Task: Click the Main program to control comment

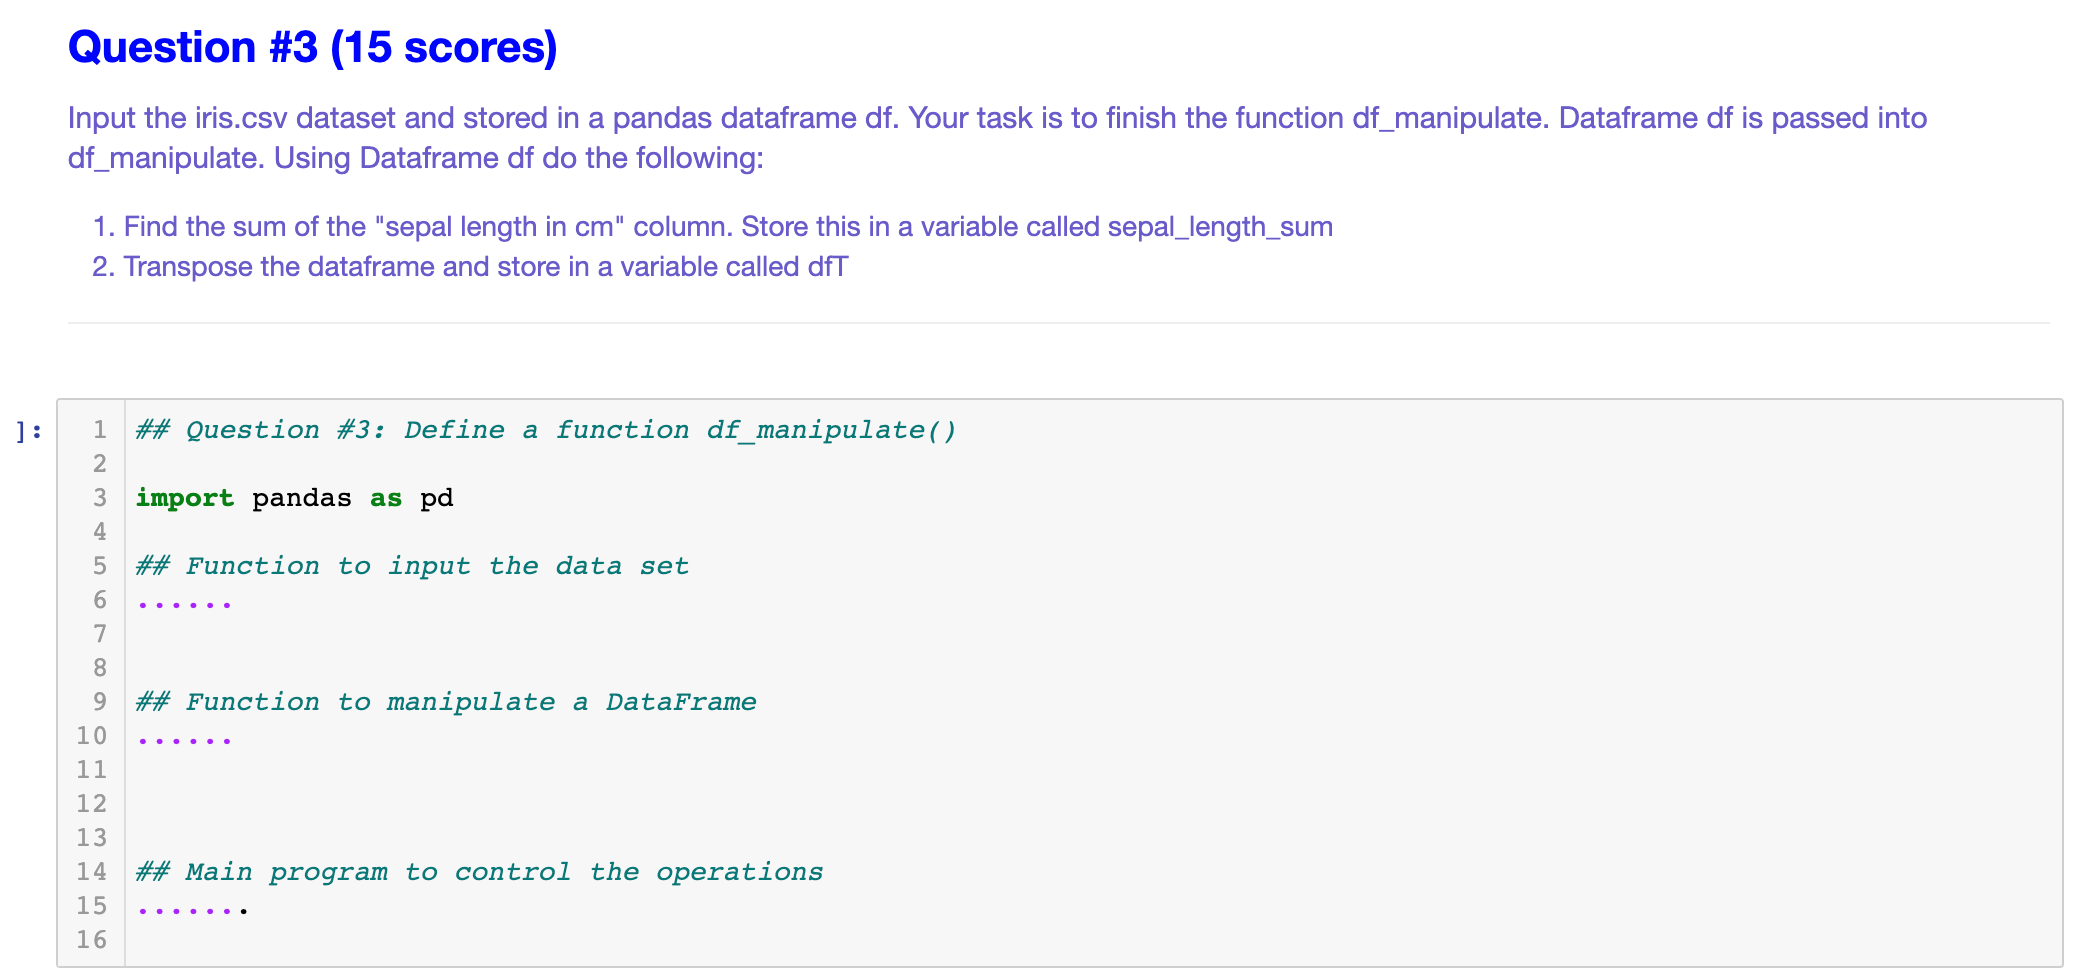Action: point(478,871)
